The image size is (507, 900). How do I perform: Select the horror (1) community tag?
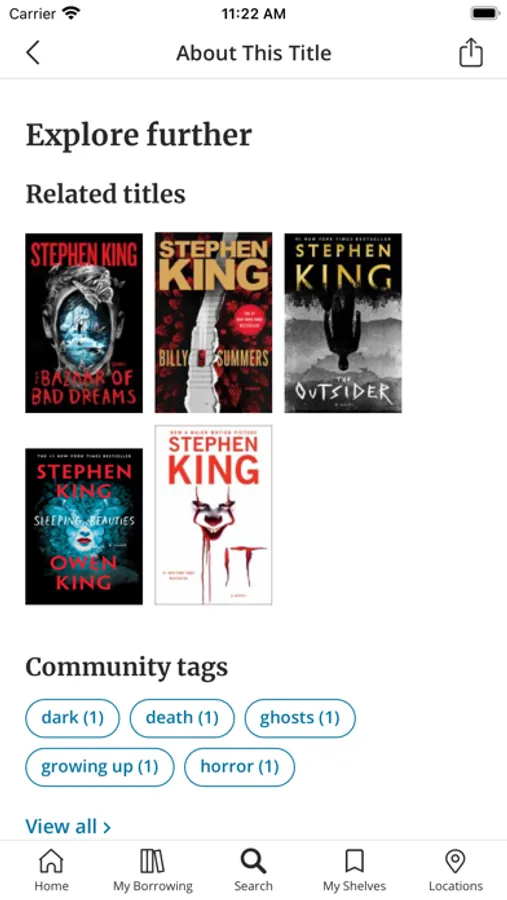pos(239,767)
